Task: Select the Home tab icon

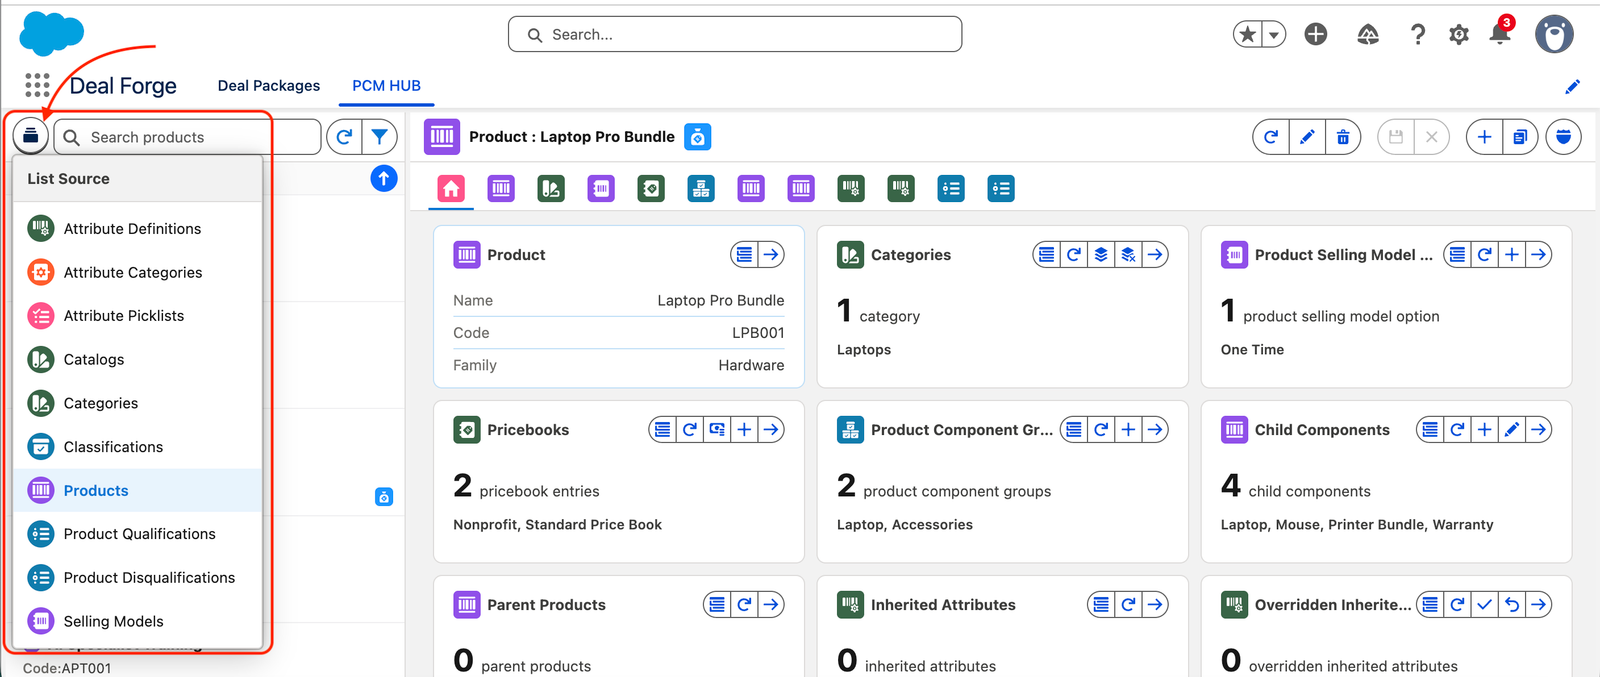Action: pyautogui.click(x=452, y=188)
